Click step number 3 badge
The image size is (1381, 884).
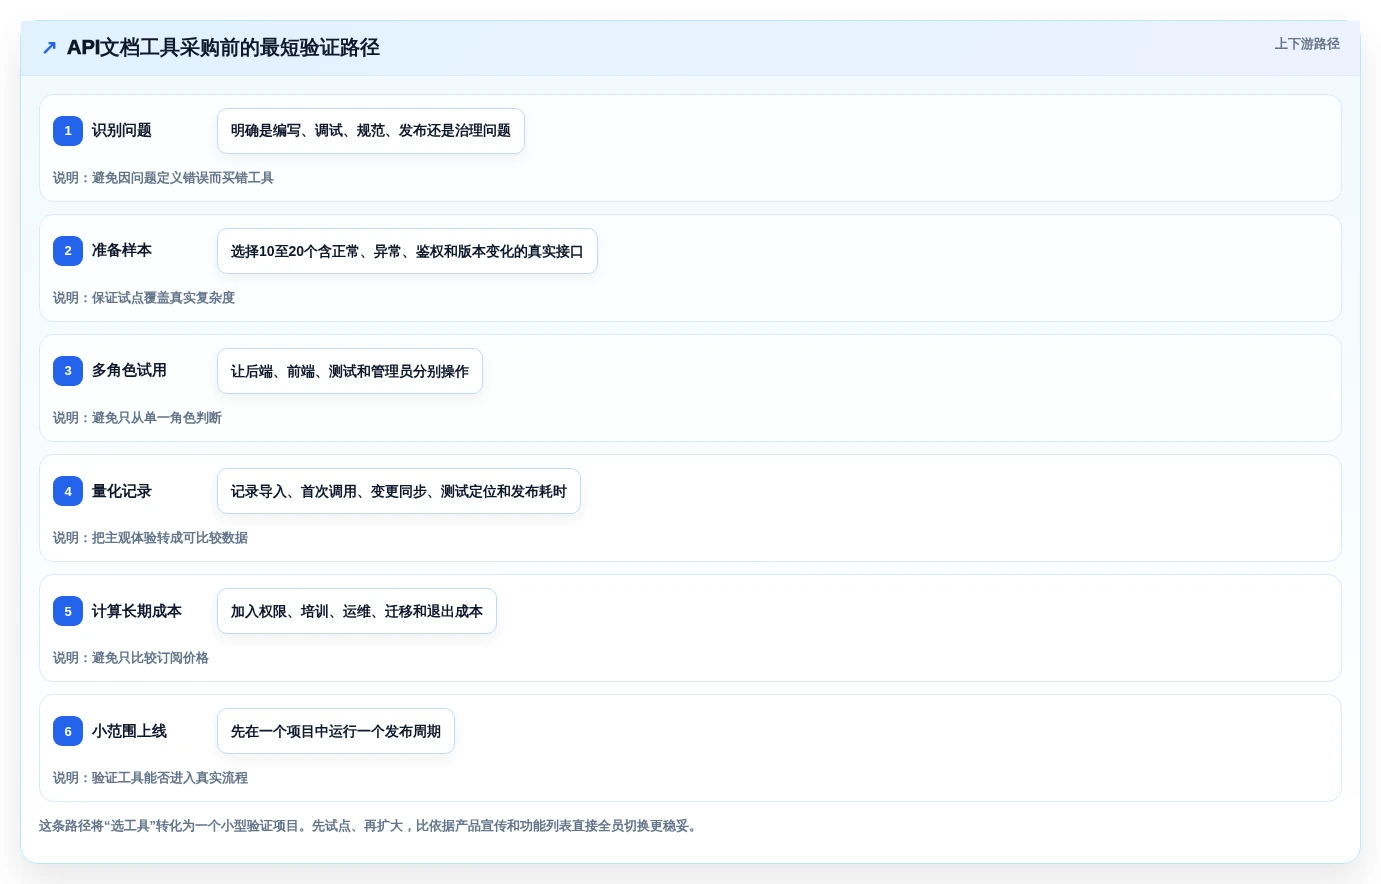point(68,371)
